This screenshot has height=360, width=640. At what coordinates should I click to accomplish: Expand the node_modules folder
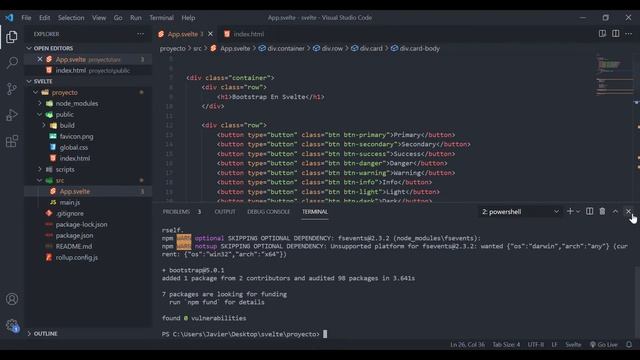click(40, 103)
